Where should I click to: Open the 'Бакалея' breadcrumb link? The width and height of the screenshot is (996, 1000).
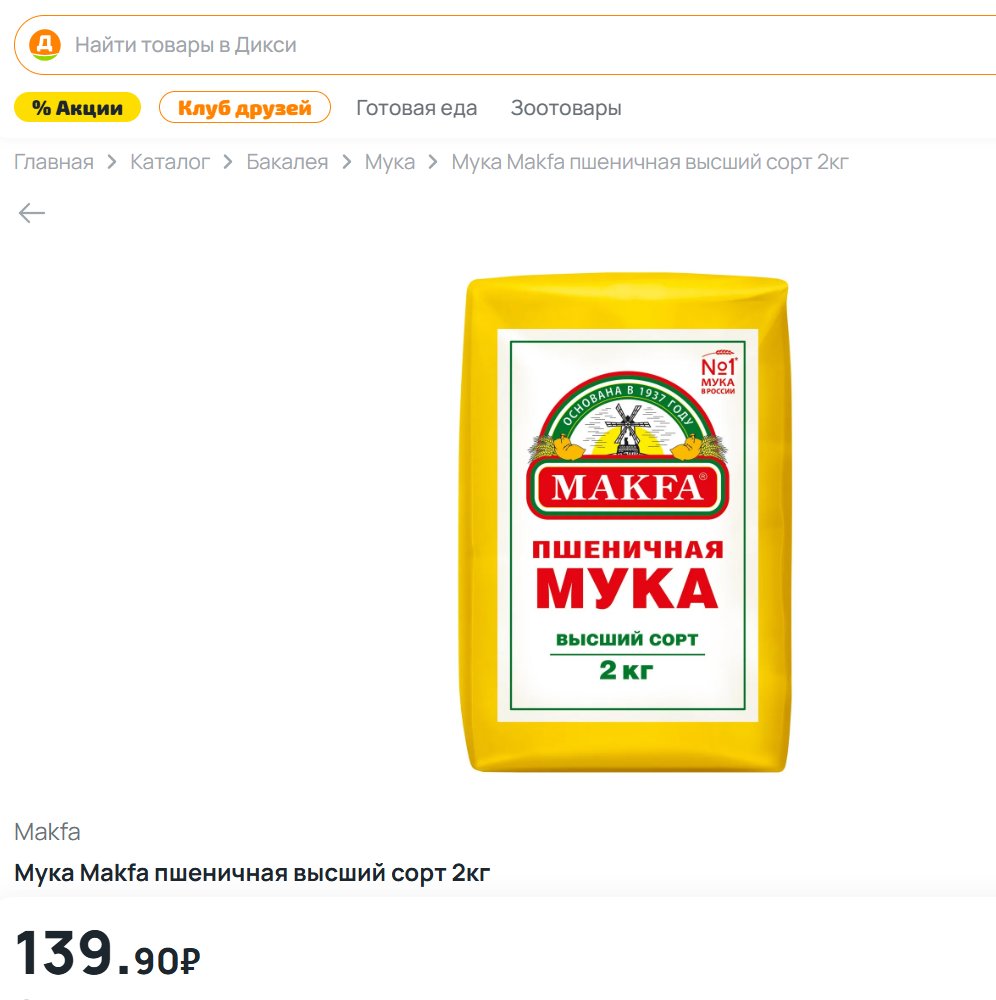(x=287, y=162)
